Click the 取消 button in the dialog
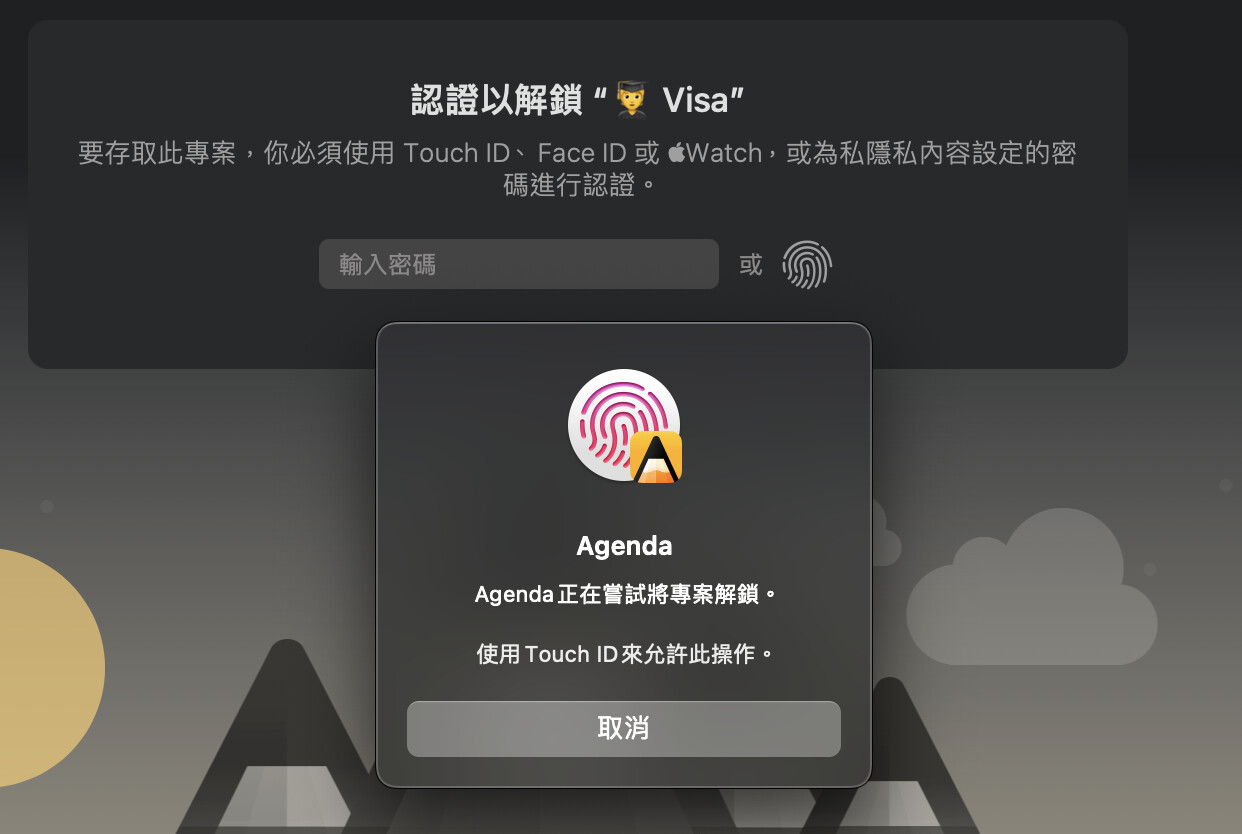The height and width of the screenshot is (834, 1242). pyautogui.click(x=623, y=728)
